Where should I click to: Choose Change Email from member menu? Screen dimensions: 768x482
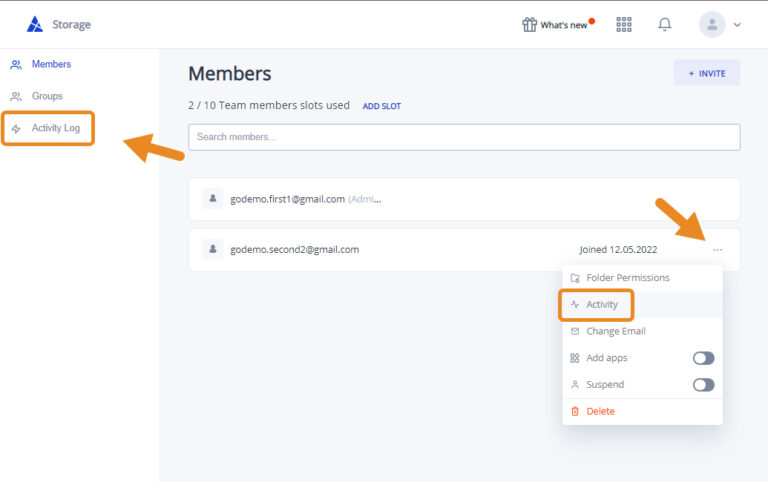click(x=642, y=331)
